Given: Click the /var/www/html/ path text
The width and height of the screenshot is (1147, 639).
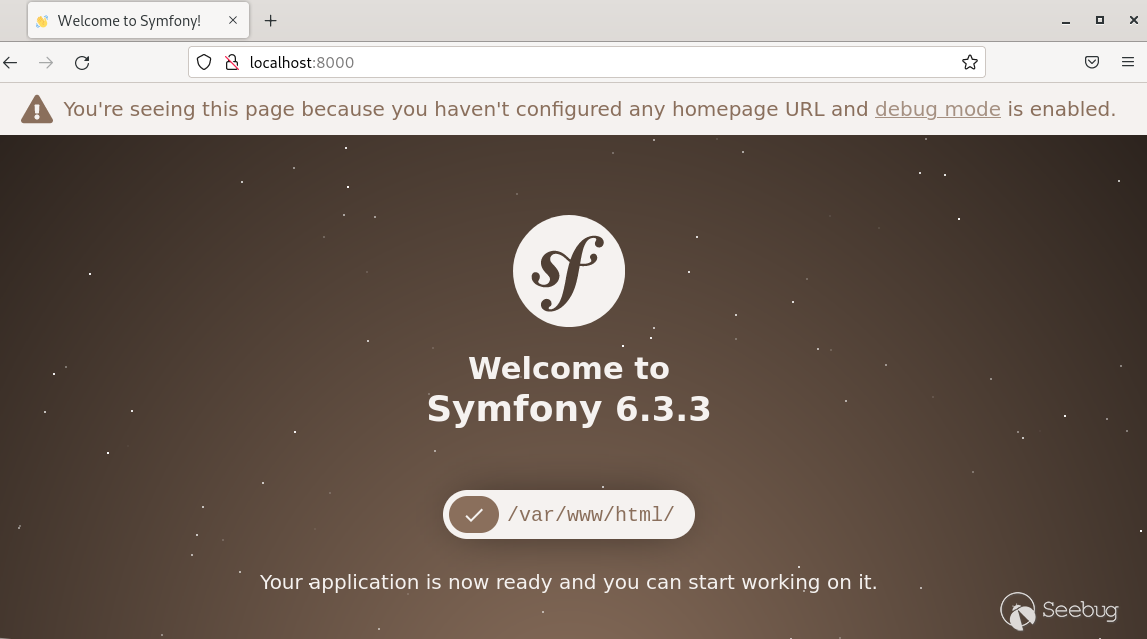Looking at the screenshot, I should [x=591, y=515].
